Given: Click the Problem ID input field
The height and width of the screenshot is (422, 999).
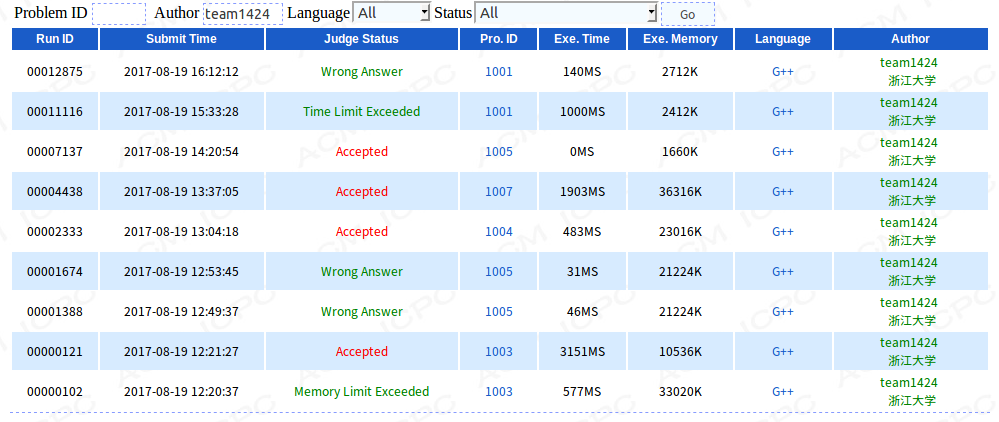Looking at the screenshot, I should (x=118, y=14).
